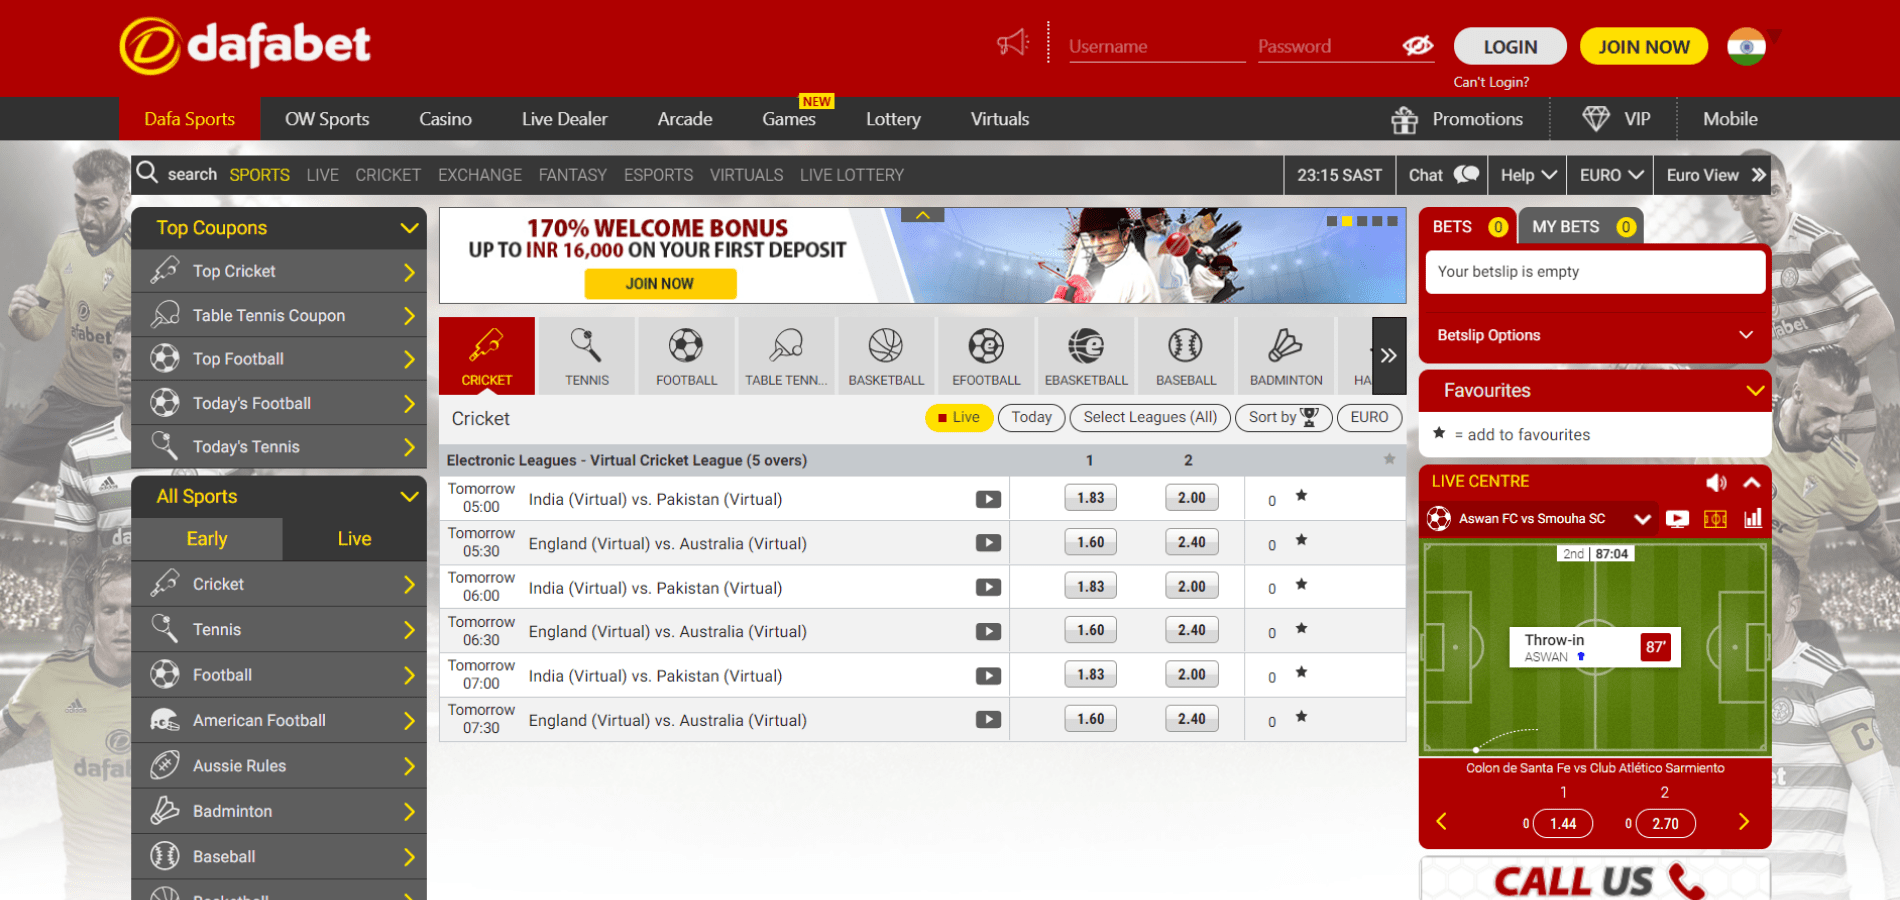Favourite the Virtual Cricket League header star
Image resolution: width=1900 pixels, height=900 pixels.
click(1389, 459)
